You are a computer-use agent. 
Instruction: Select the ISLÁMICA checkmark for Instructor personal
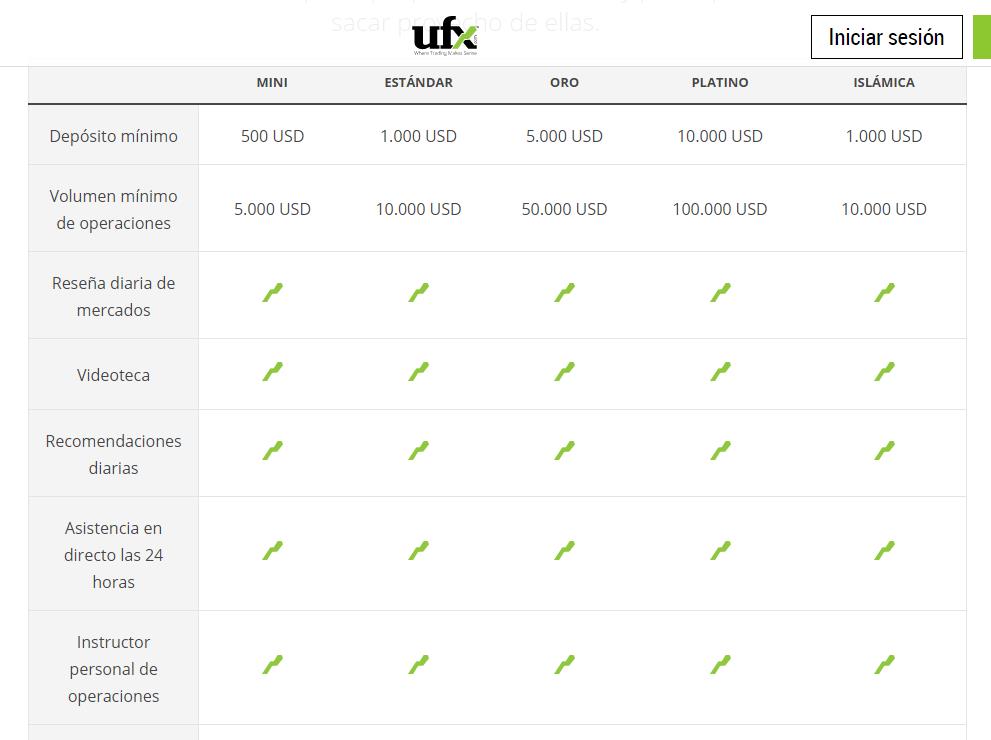click(884, 663)
